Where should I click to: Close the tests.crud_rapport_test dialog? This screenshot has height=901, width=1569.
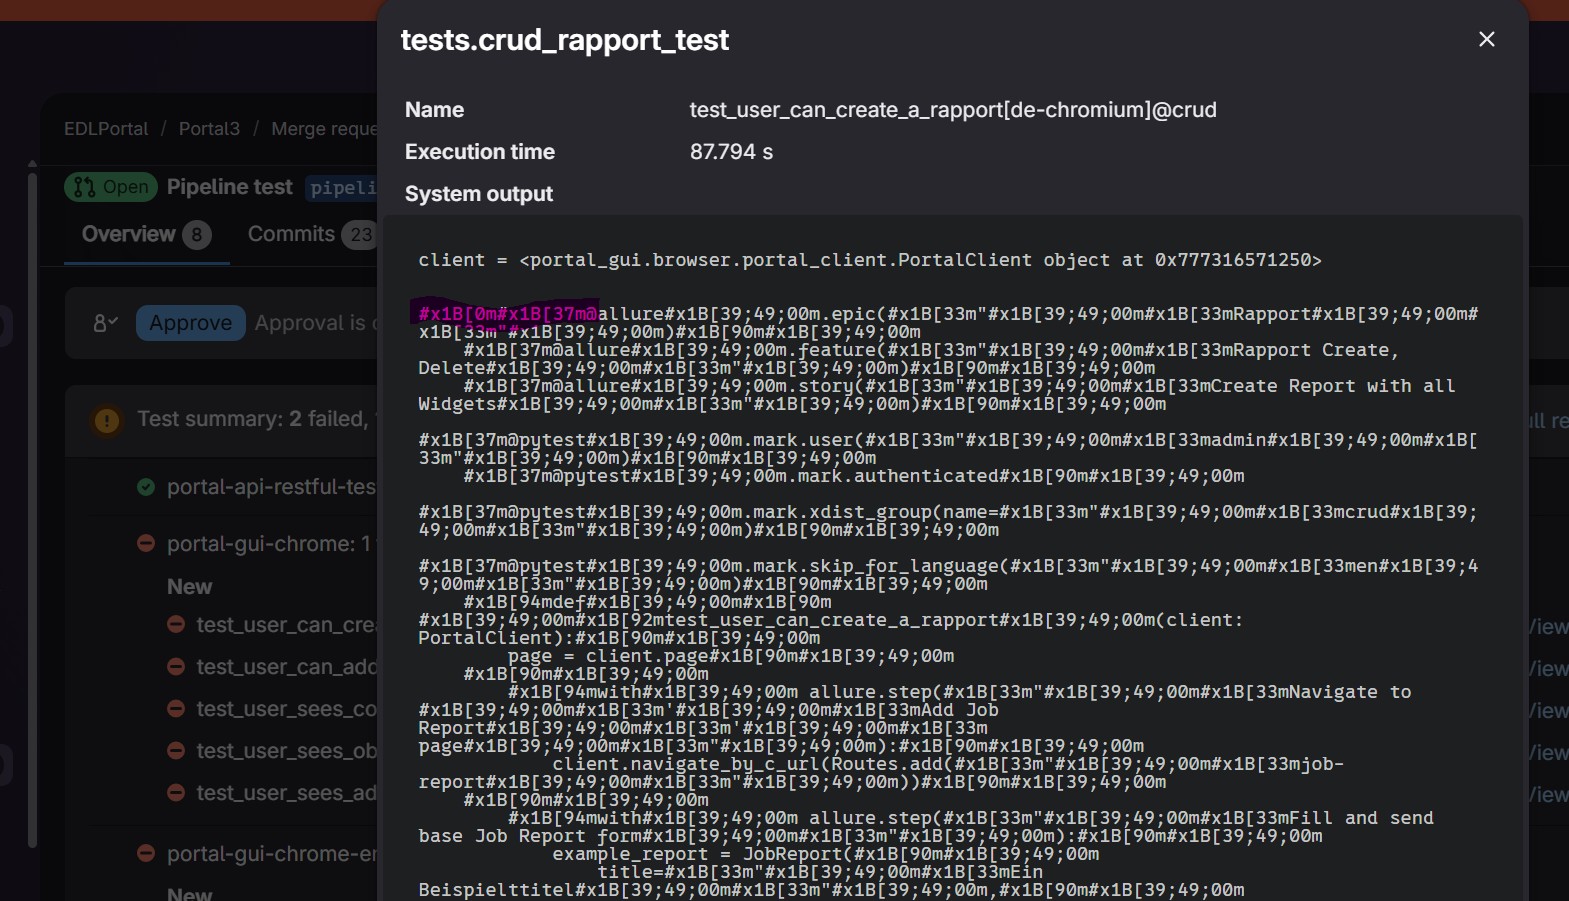click(x=1486, y=39)
